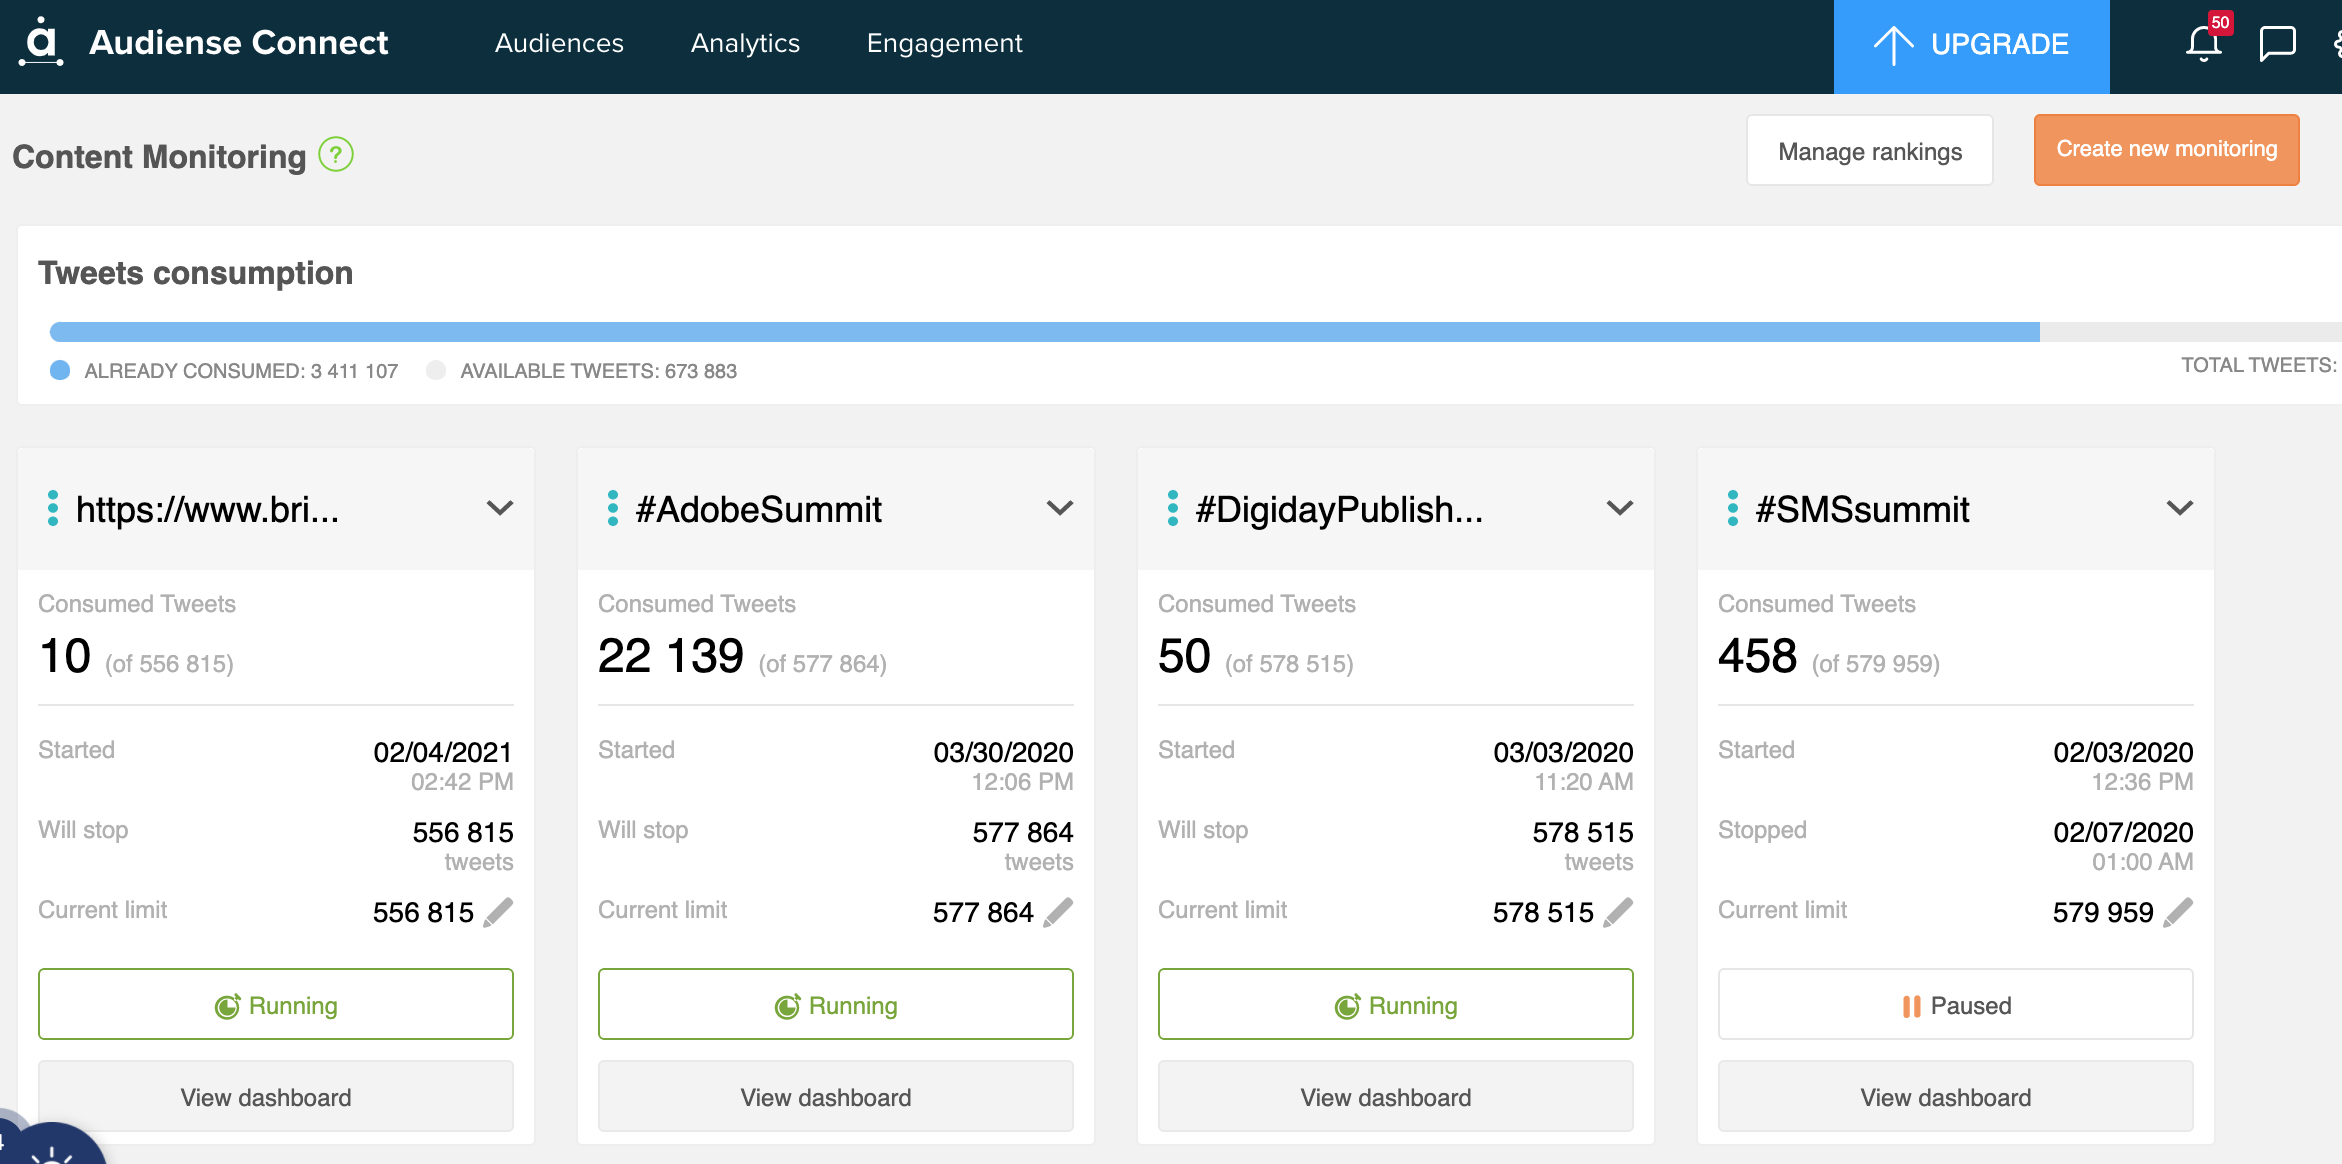
Task: Expand the https://www.bri... card chevron
Action: [x=500, y=508]
